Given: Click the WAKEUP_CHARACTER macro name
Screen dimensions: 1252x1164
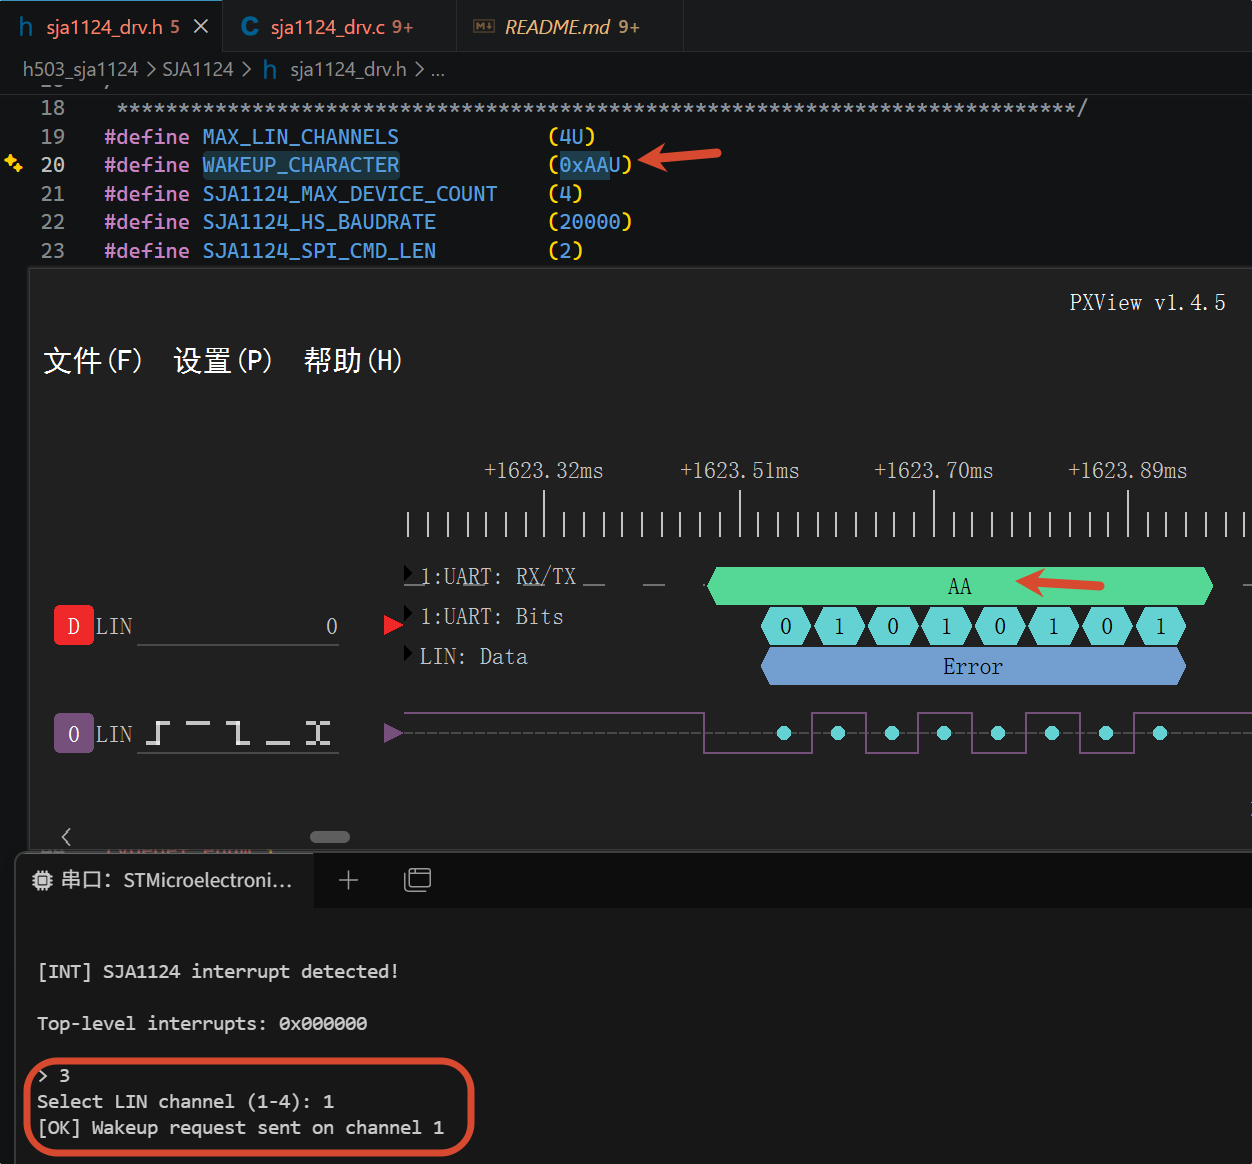Looking at the screenshot, I should point(301,165).
